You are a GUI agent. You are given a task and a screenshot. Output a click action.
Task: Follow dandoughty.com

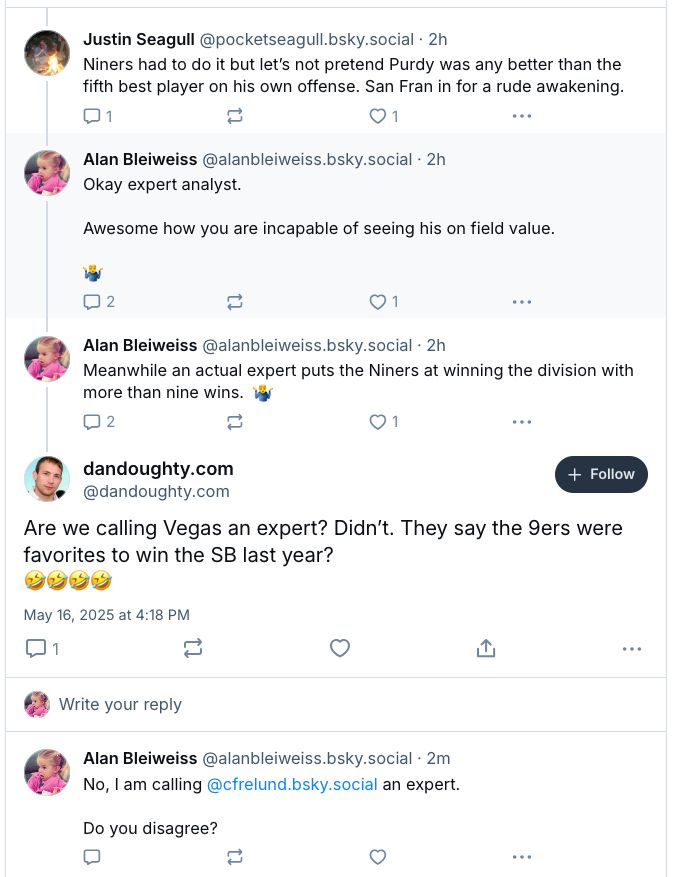[x=601, y=474]
